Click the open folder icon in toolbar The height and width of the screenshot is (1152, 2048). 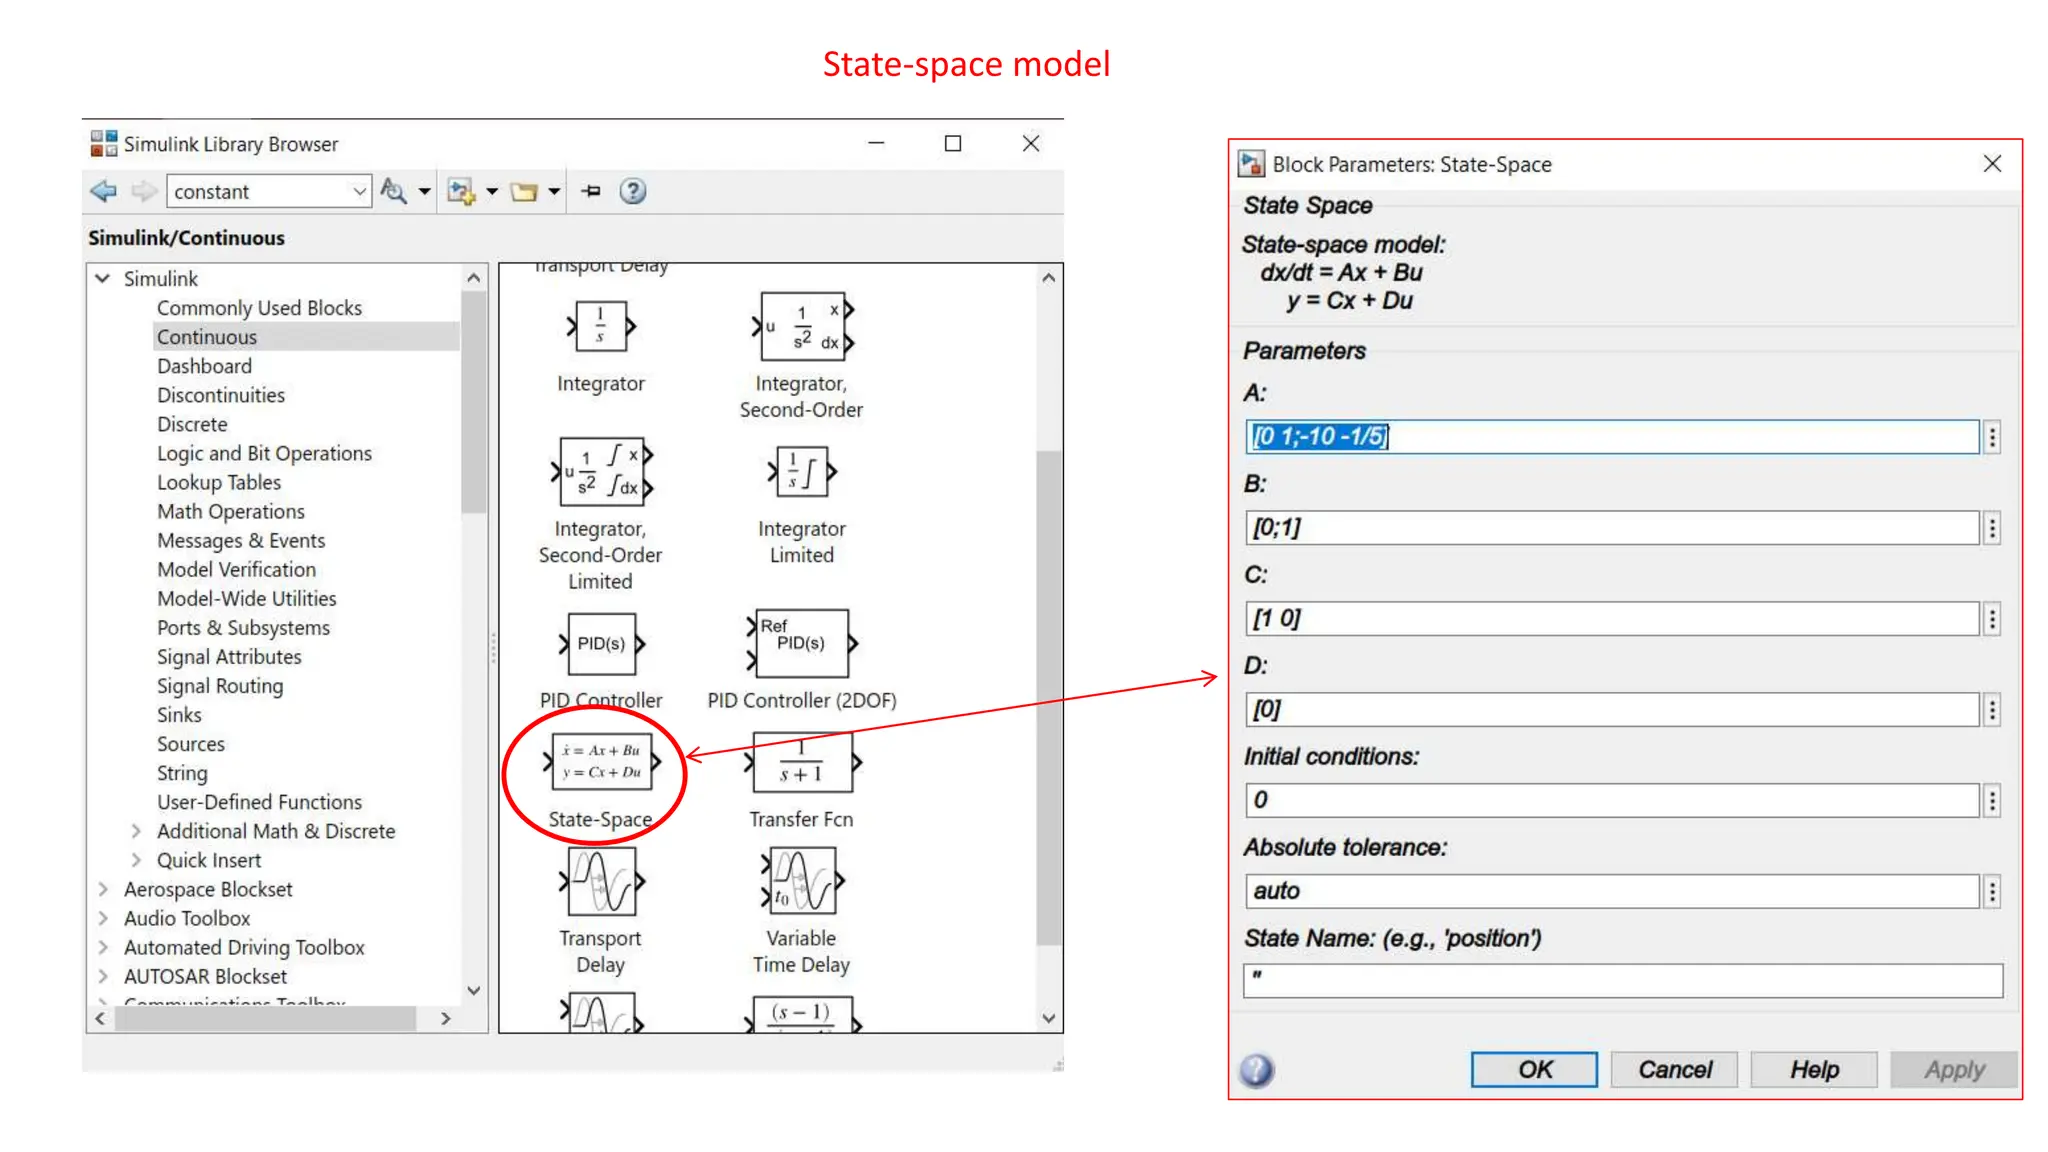(x=525, y=191)
